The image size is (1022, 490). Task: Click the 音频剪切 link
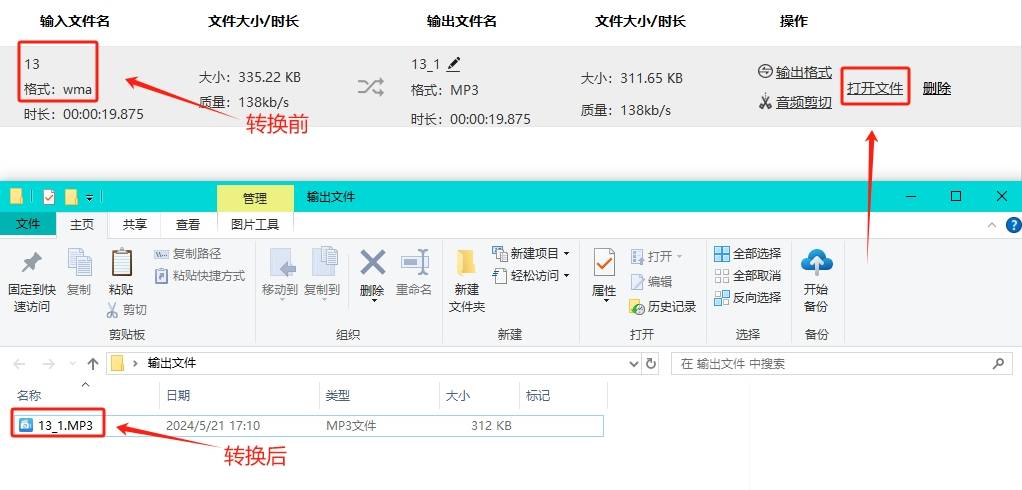click(x=804, y=102)
